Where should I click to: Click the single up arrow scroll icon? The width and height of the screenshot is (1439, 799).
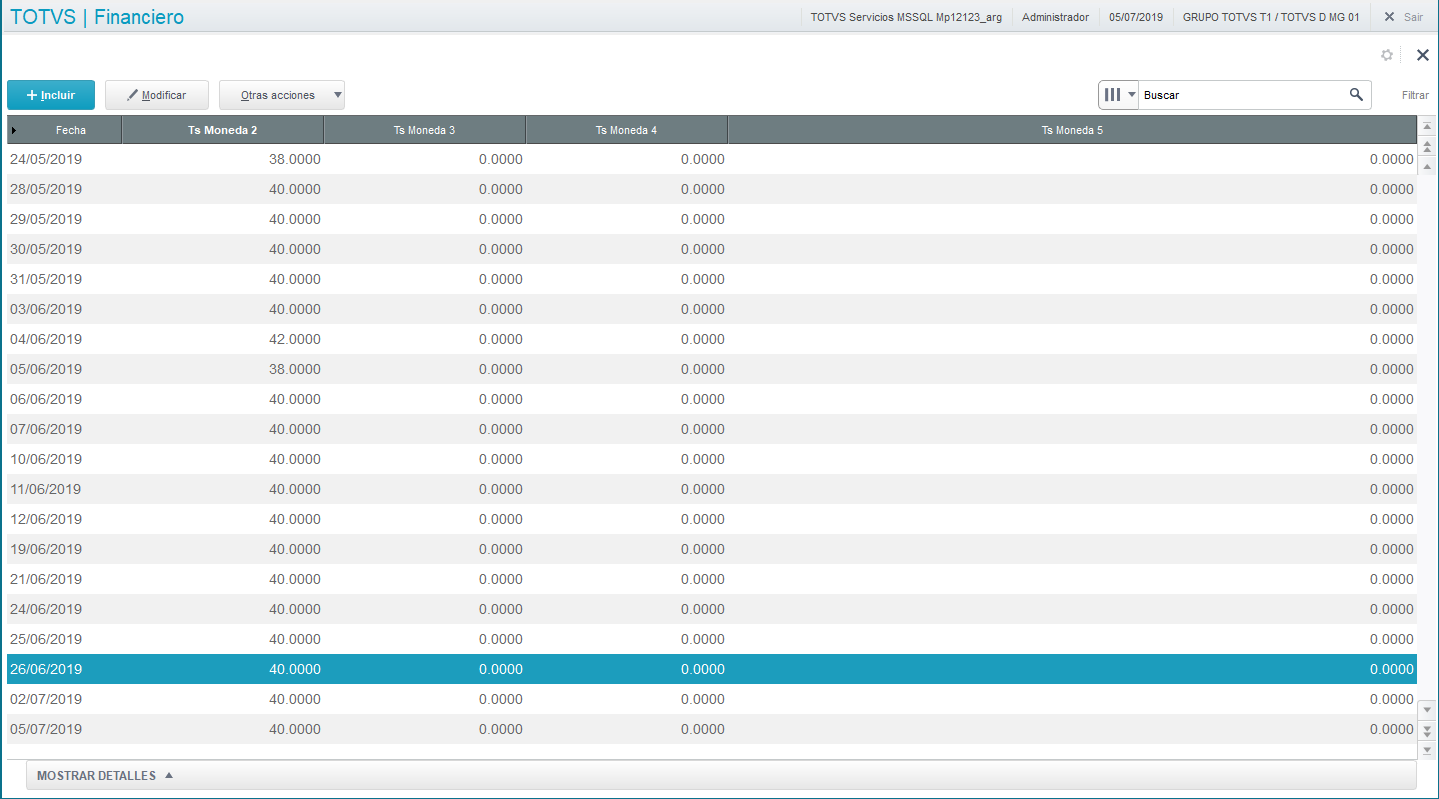[x=1427, y=166]
